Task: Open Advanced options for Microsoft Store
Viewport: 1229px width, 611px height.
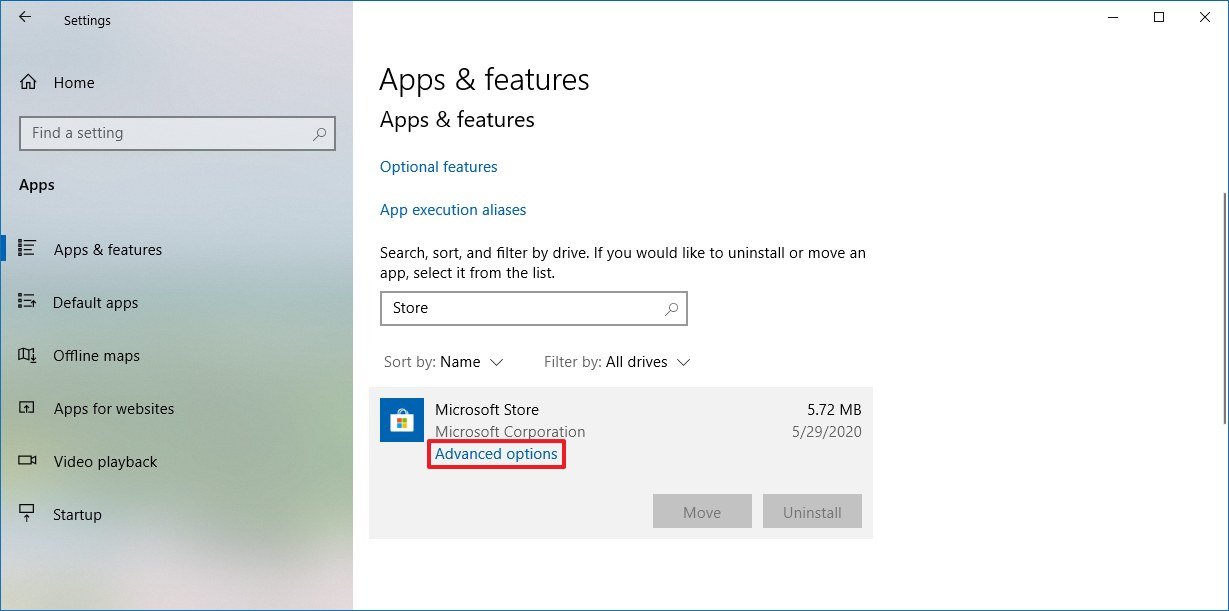Action: [x=496, y=453]
